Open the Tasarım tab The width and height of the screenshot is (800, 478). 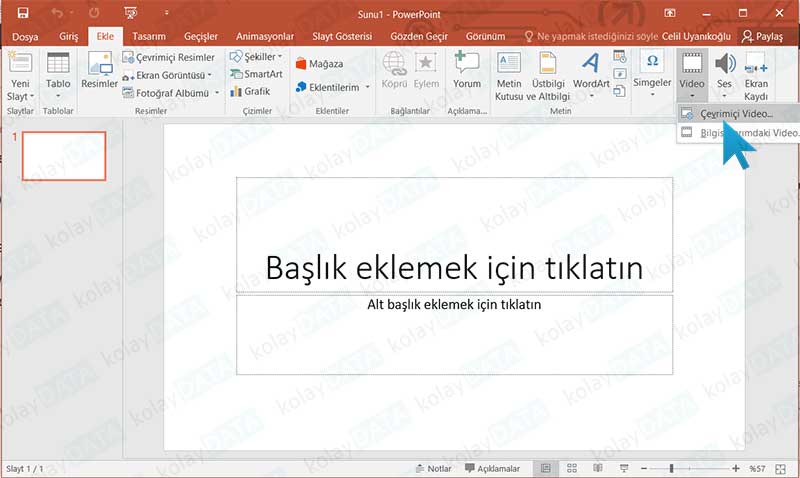coord(148,36)
